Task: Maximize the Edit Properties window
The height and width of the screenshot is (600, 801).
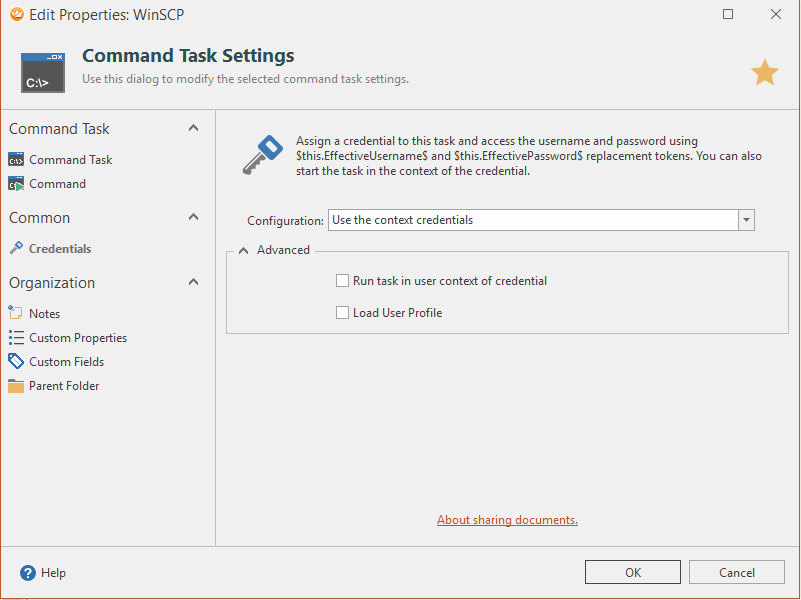Action: click(728, 14)
